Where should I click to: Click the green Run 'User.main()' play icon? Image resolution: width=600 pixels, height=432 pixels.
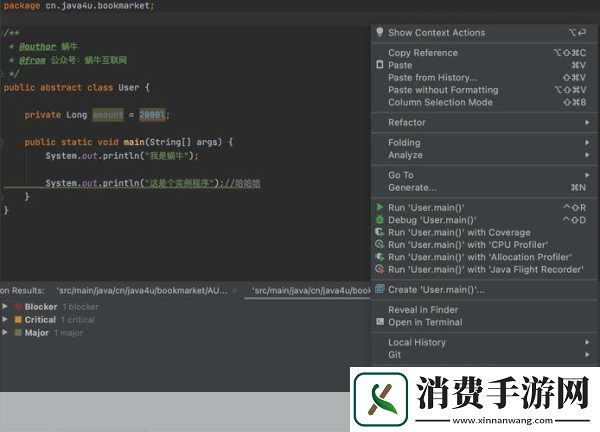(380, 208)
